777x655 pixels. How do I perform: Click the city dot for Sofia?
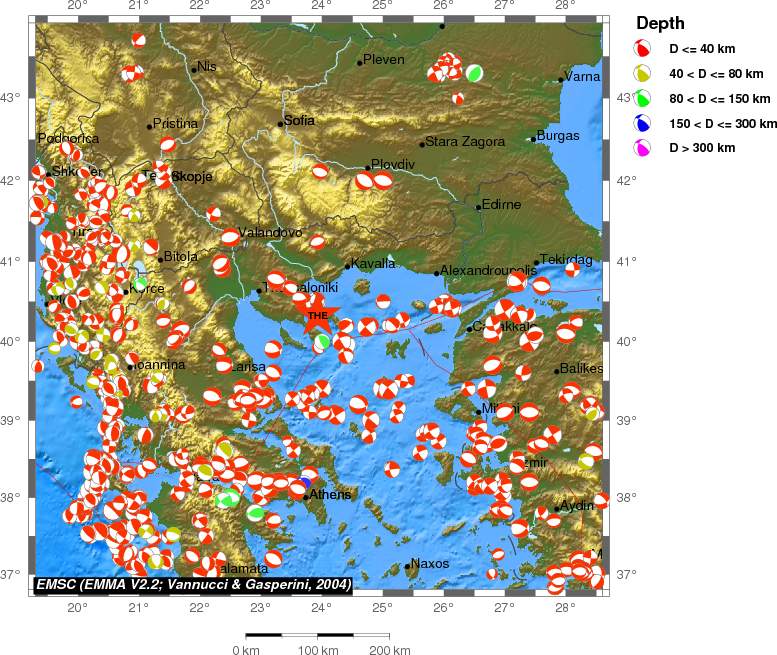pyautogui.click(x=280, y=124)
